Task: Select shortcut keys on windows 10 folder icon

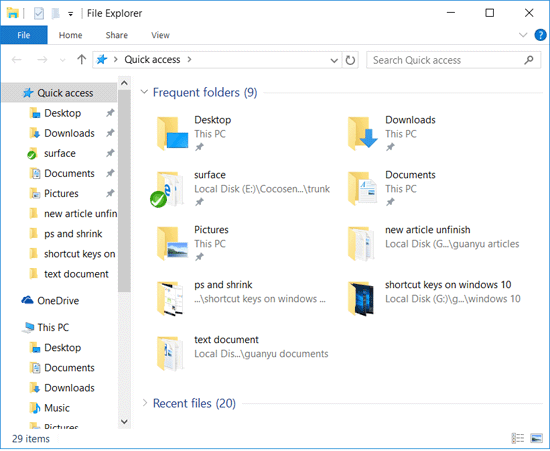Action: point(361,299)
